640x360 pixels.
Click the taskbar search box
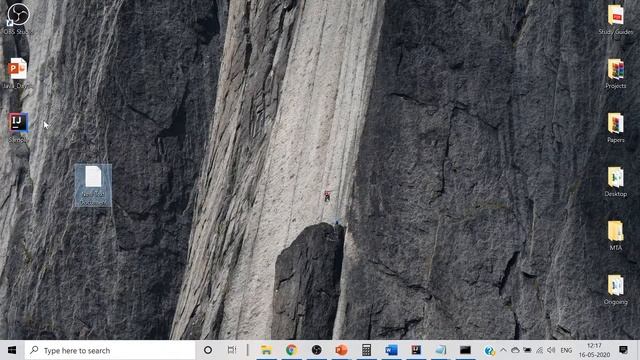pos(110,350)
